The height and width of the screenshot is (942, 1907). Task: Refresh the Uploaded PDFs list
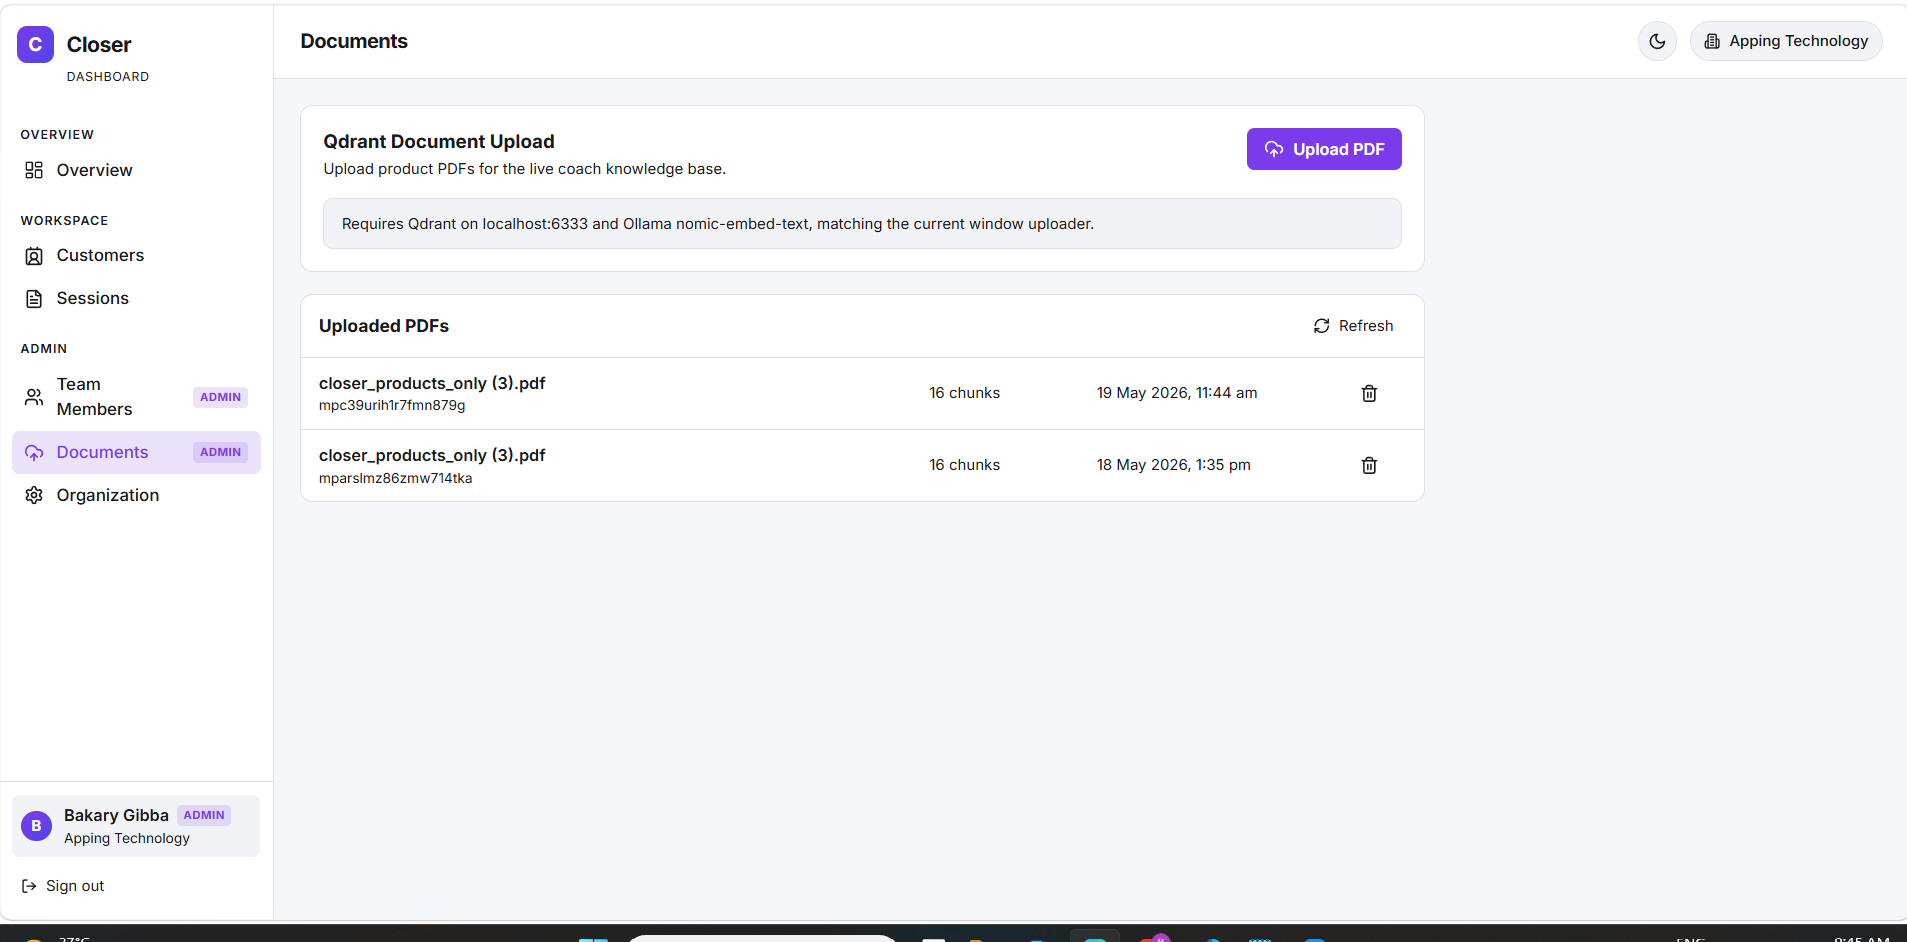pos(1353,326)
